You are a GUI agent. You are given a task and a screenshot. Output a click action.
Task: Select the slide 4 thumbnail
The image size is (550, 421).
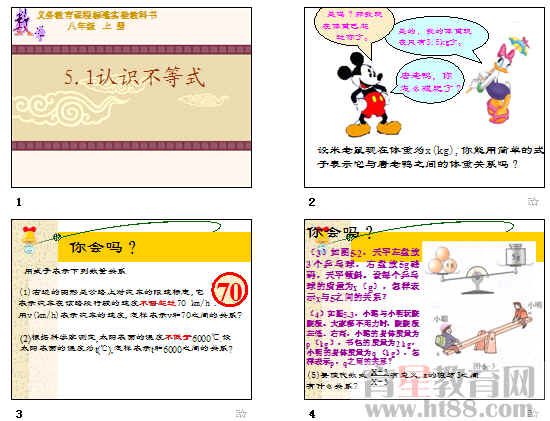click(x=424, y=309)
